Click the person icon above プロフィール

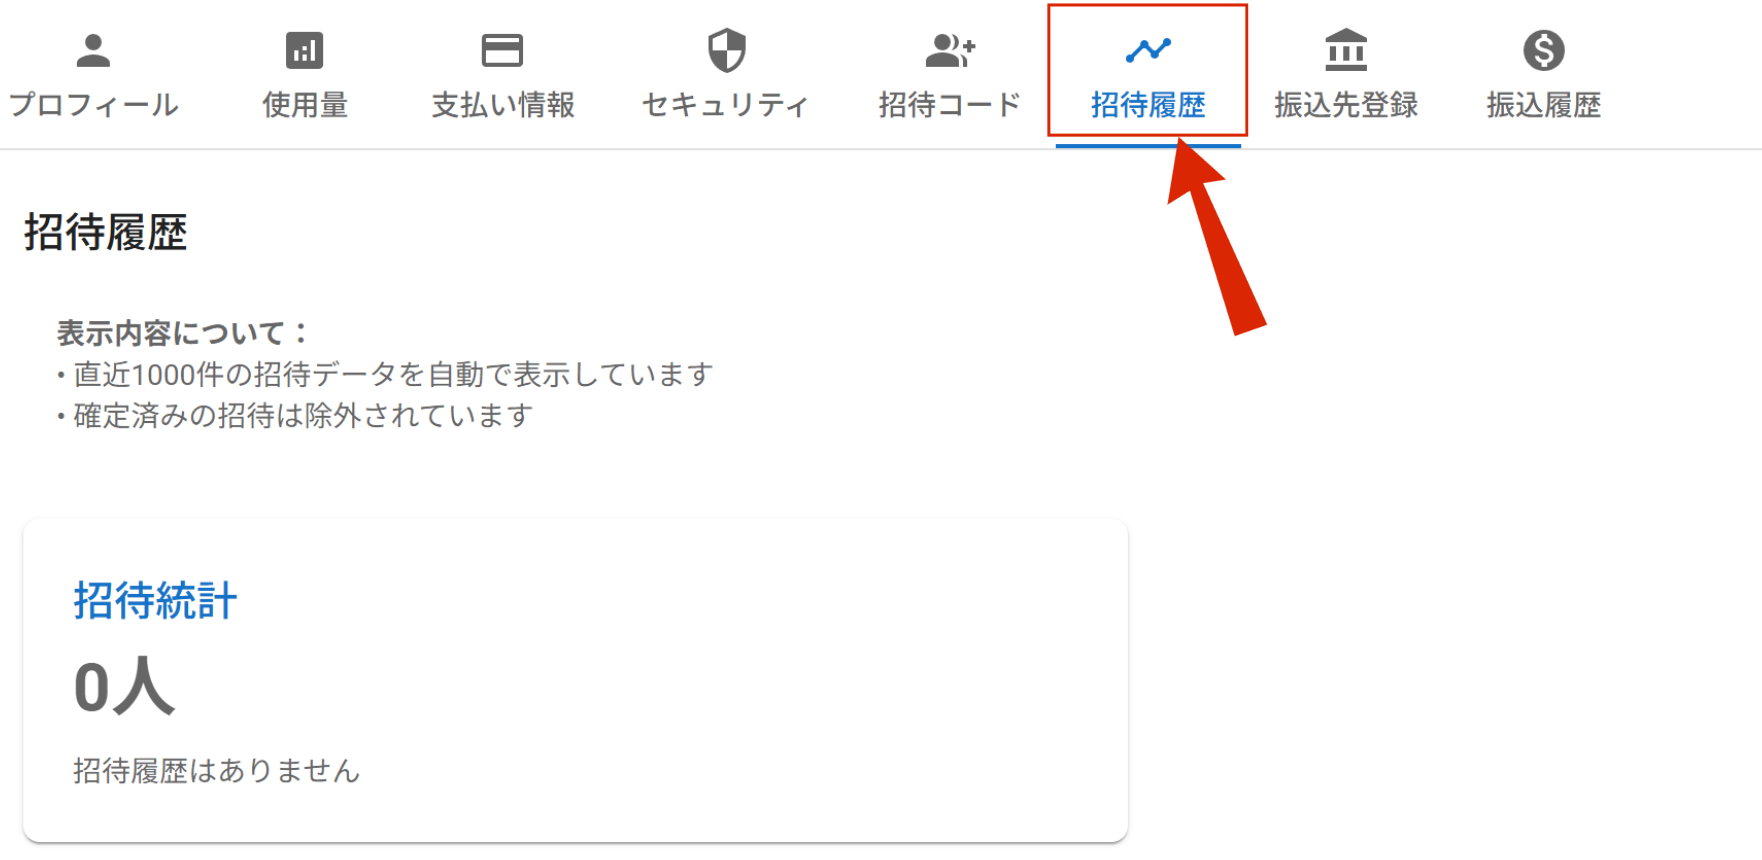click(93, 50)
